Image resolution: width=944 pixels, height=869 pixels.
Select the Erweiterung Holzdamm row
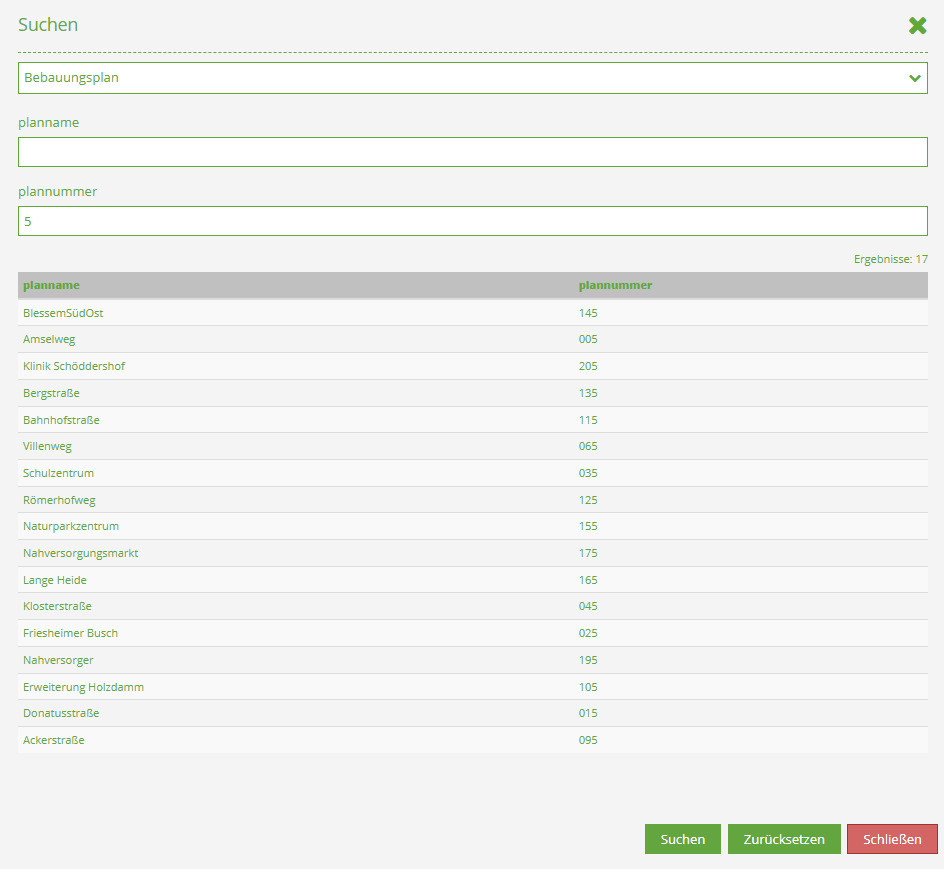pyautogui.click(x=473, y=687)
